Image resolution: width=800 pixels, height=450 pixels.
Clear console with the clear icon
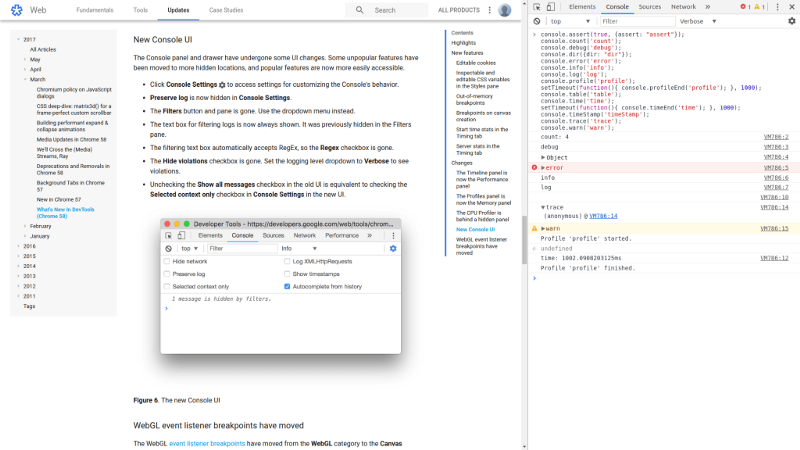pos(538,21)
